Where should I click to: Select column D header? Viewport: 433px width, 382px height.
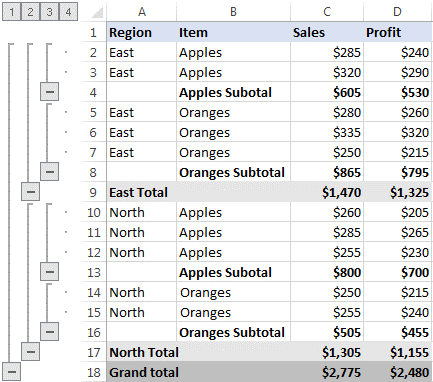[398, 12]
